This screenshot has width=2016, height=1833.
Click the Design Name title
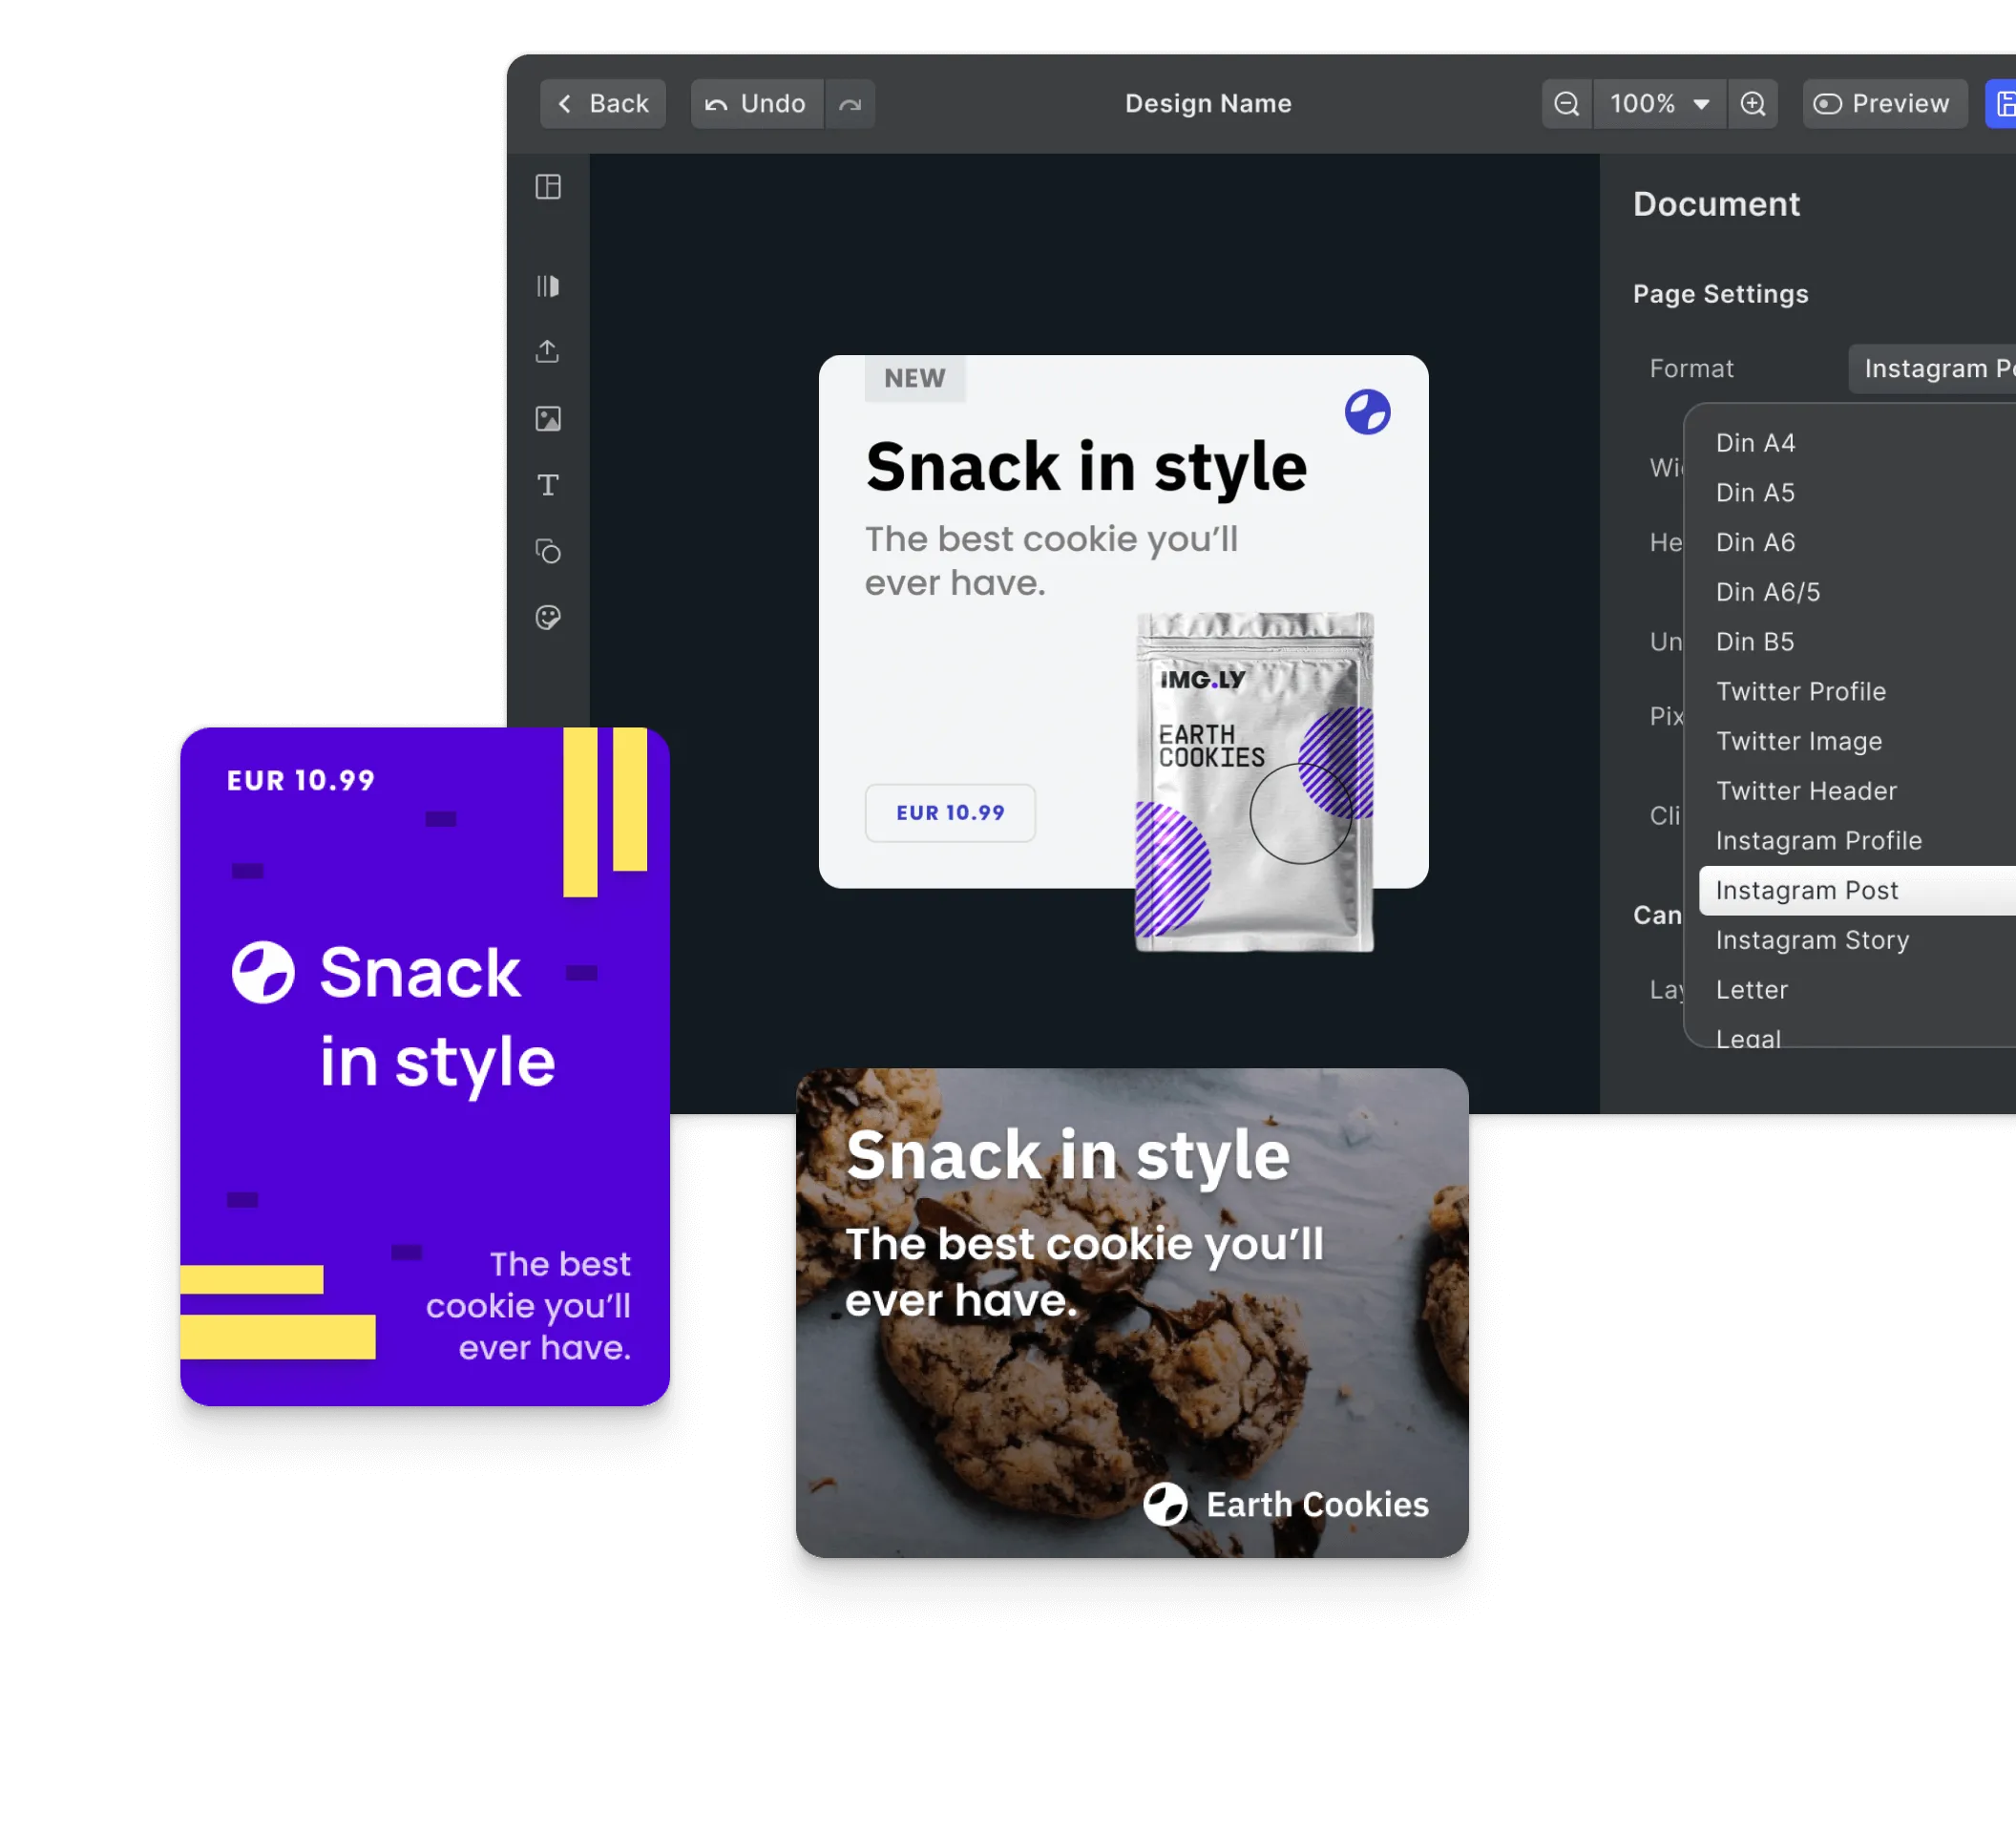pyautogui.click(x=1208, y=103)
